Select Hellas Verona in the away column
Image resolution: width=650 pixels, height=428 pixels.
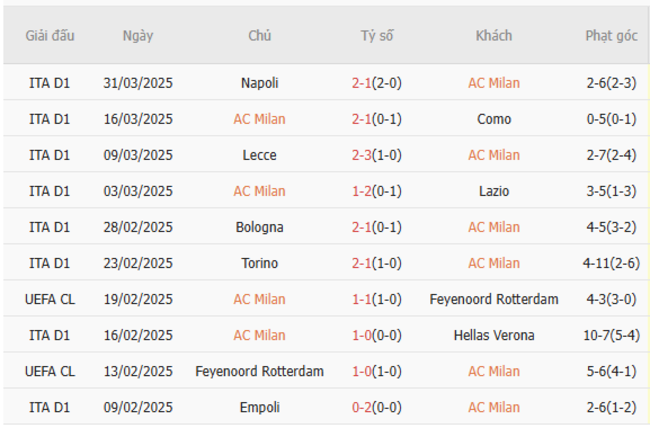pos(494,335)
